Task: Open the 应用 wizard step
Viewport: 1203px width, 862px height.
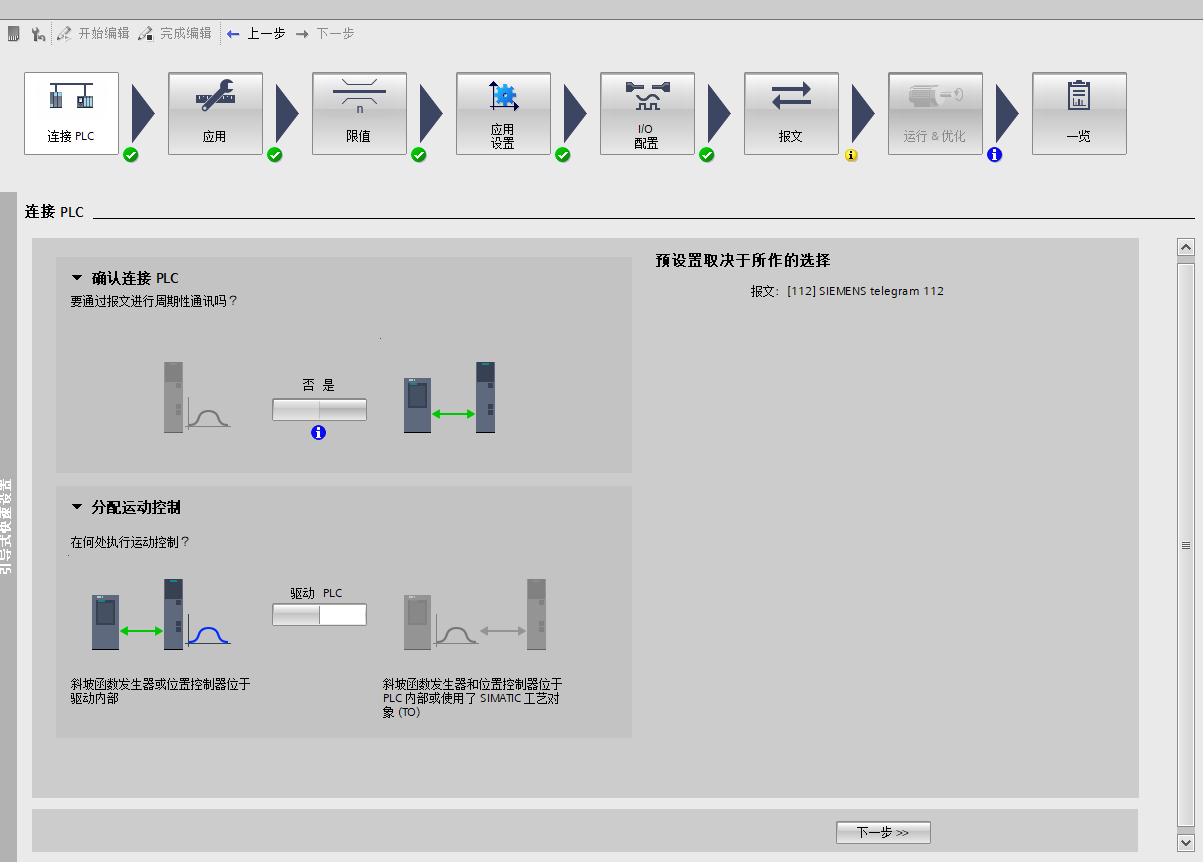Action: click(215, 113)
